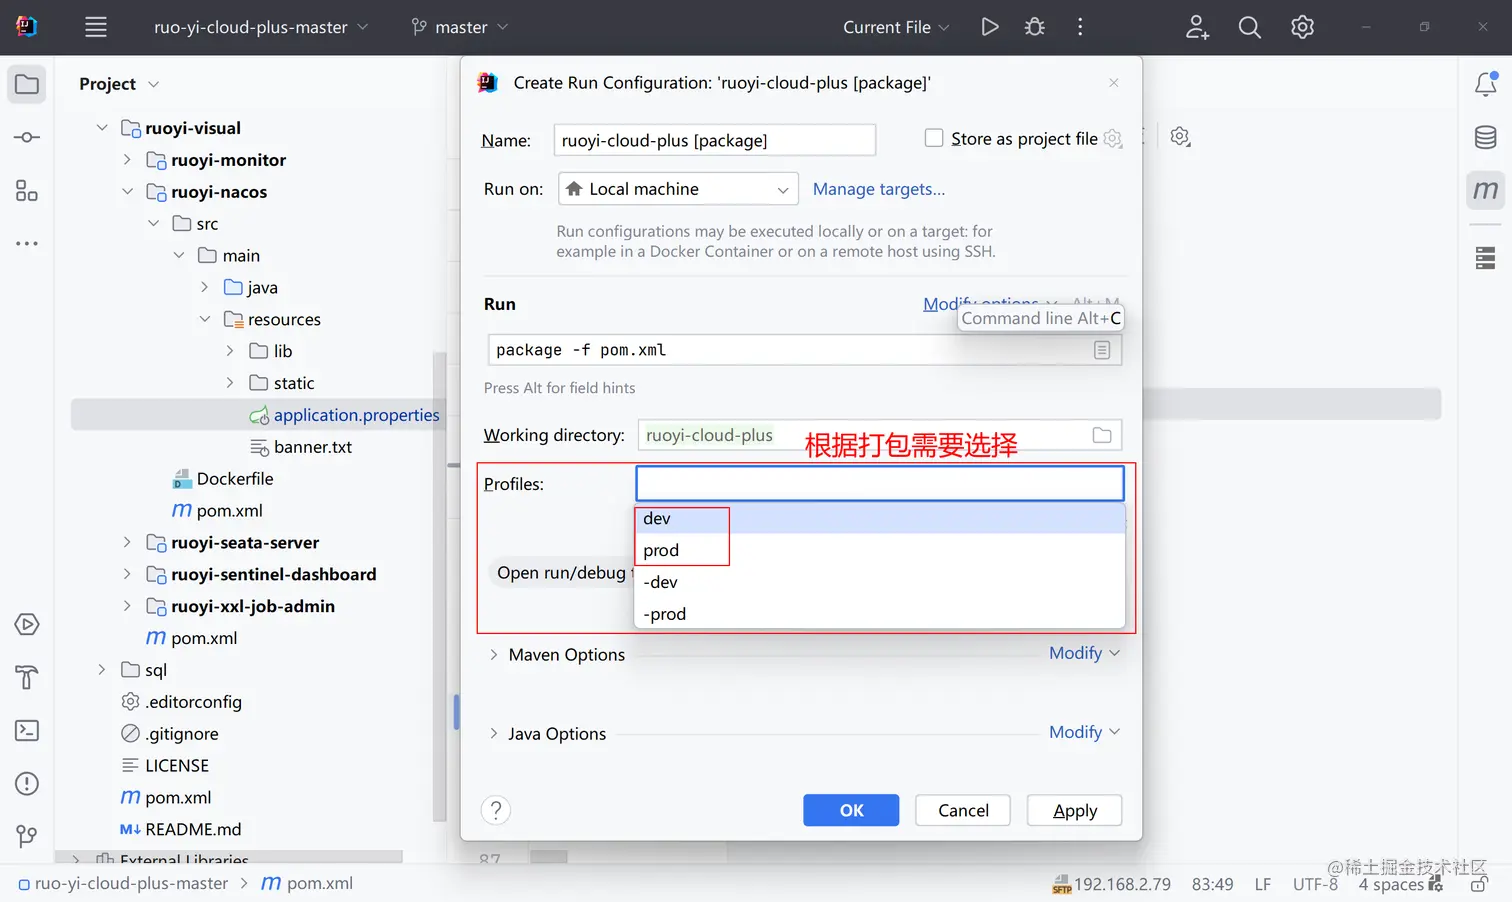Image resolution: width=1512 pixels, height=902 pixels.
Task: Run the current file
Action: click(990, 27)
